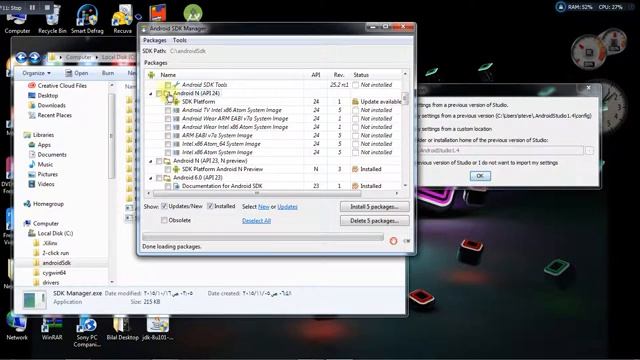The width and height of the screenshot is (640, 360).
Task: Click the Updates selection link
Action: [287, 207]
